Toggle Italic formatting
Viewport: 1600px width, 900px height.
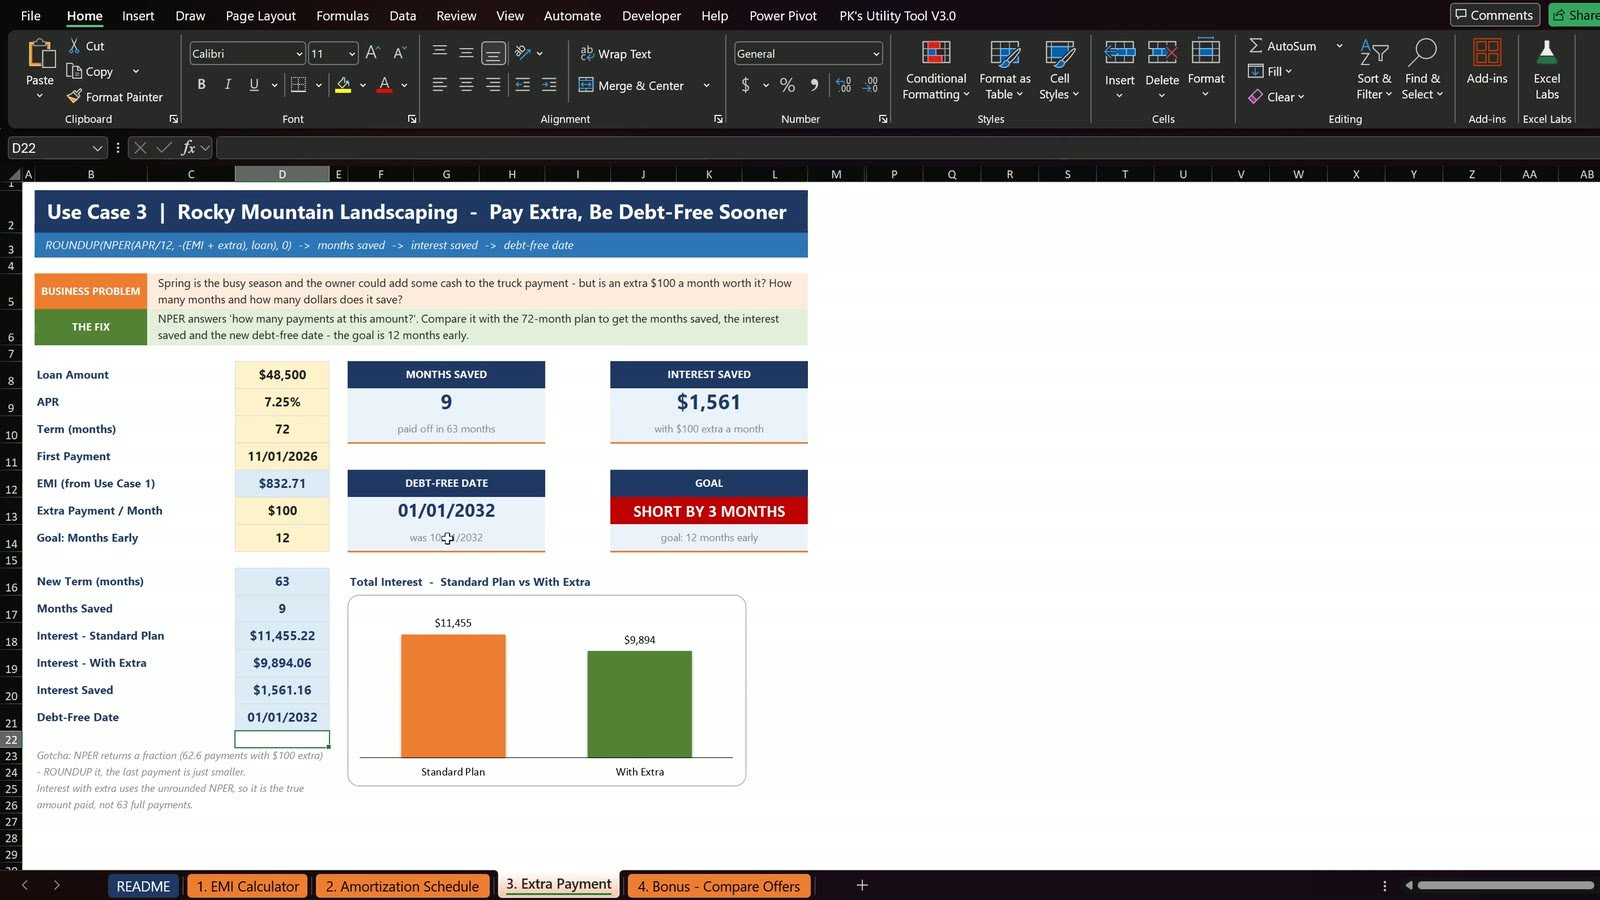pyautogui.click(x=228, y=85)
